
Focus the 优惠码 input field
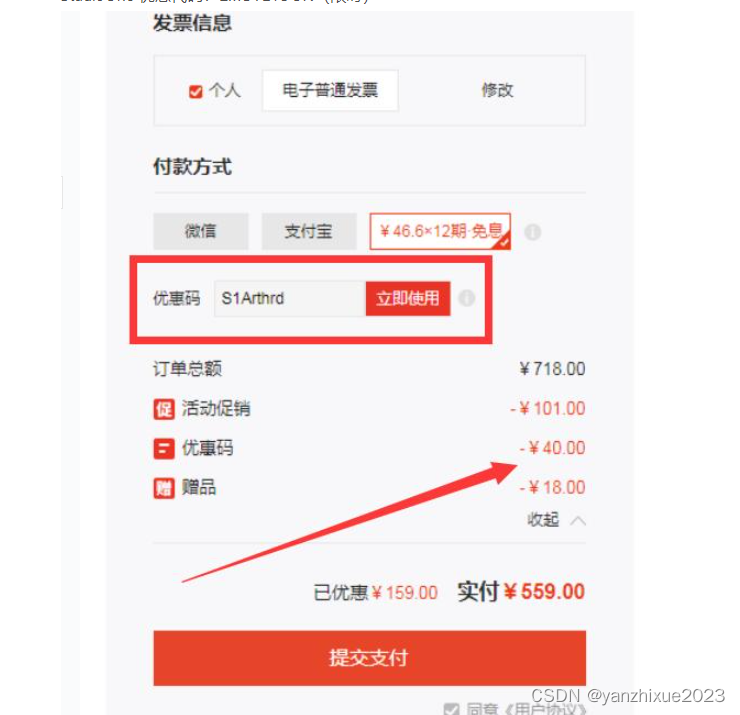pos(290,298)
